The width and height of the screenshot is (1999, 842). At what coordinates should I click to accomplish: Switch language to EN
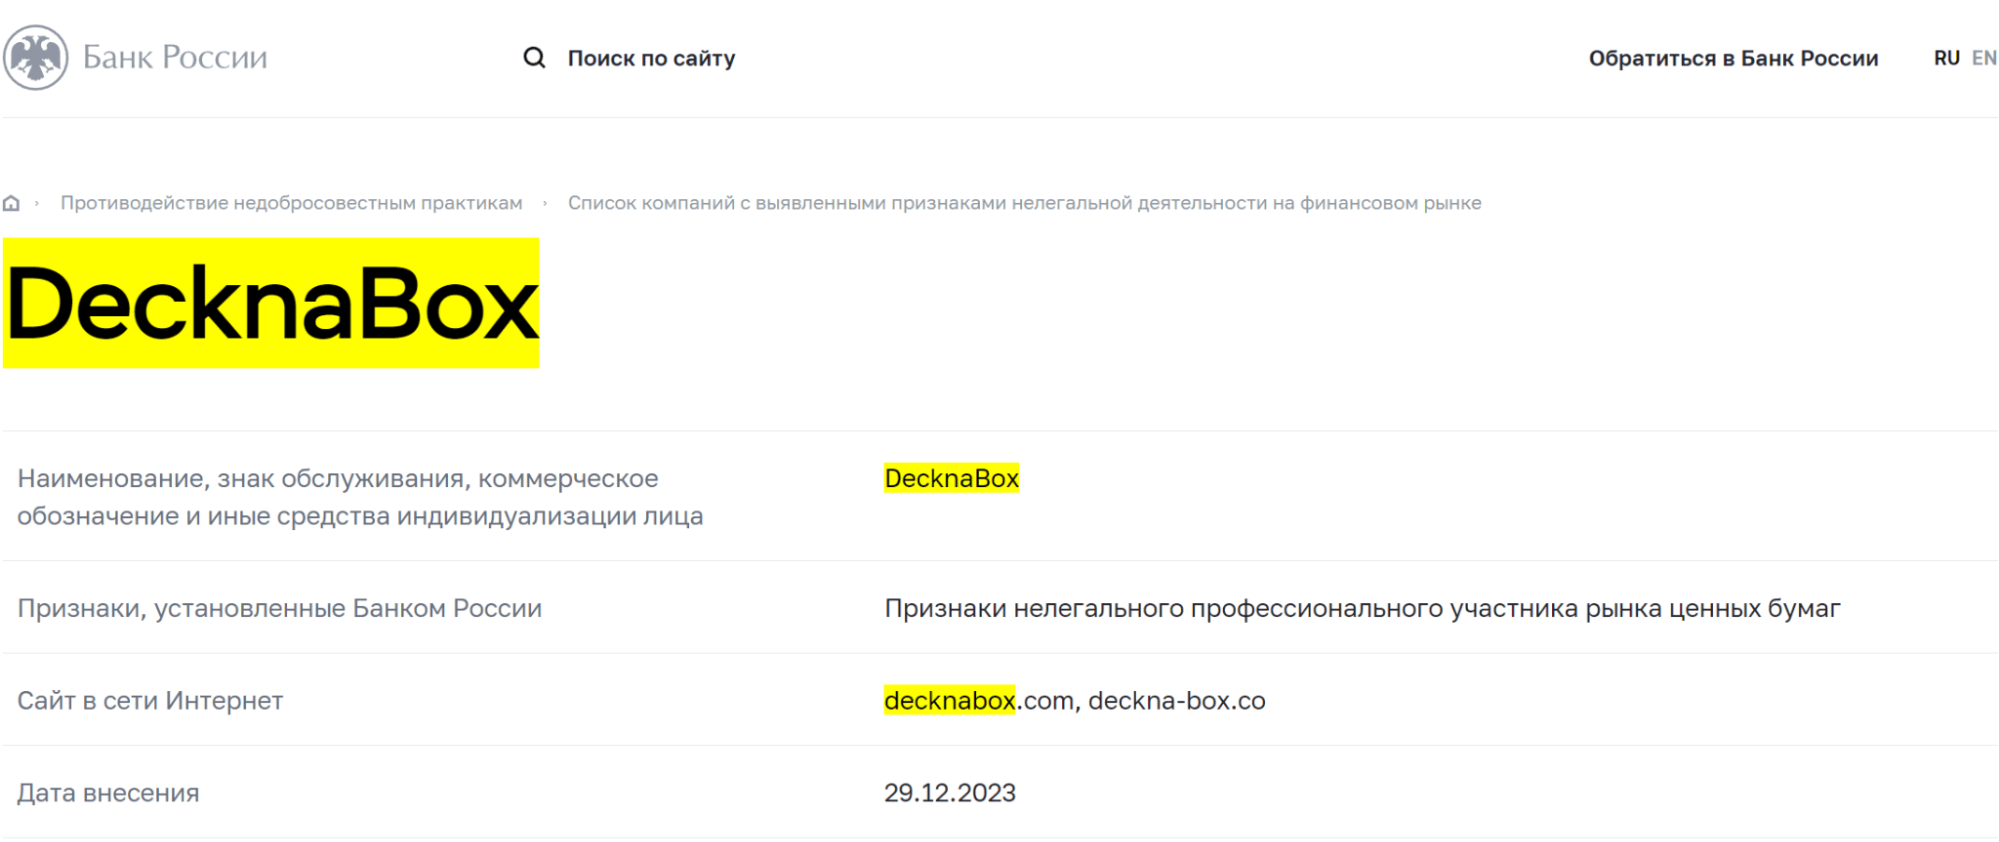(1984, 58)
